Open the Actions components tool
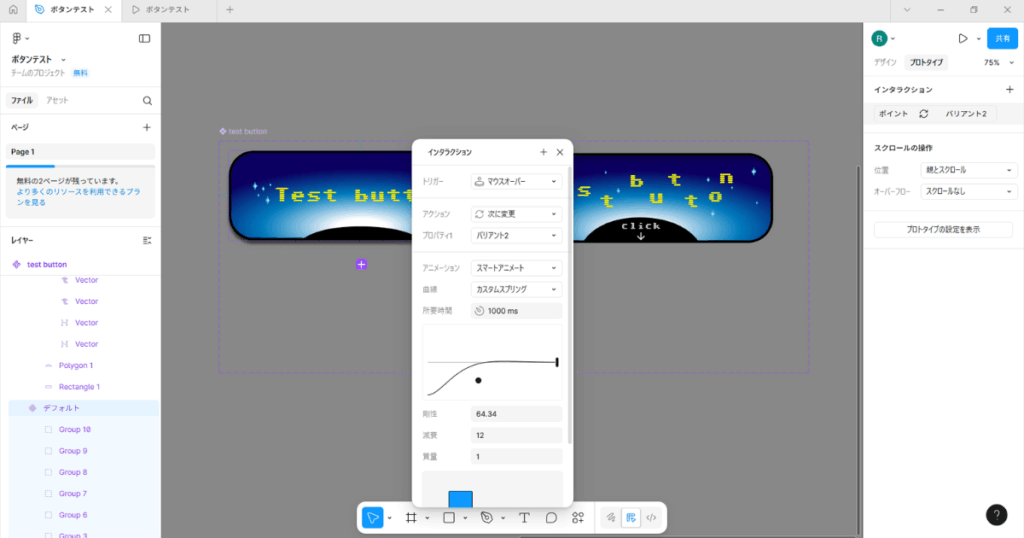 tap(578, 518)
